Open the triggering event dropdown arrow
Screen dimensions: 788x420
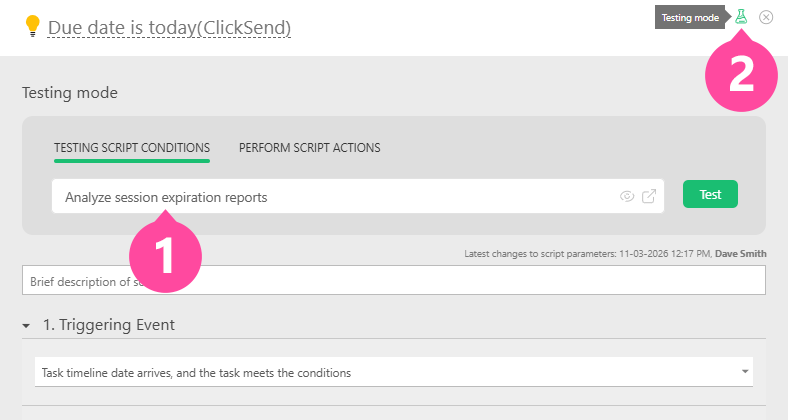[745, 372]
